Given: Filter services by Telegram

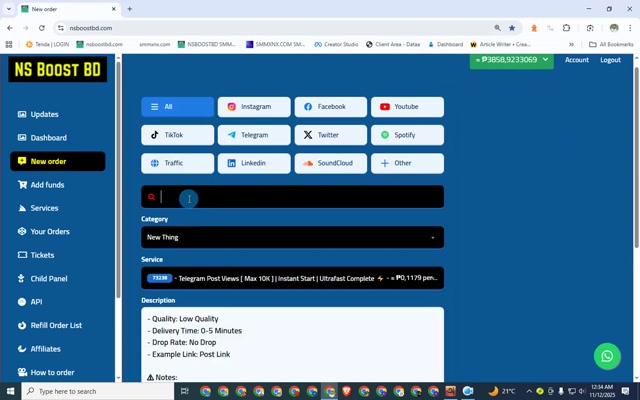Looking at the screenshot, I should click(x=254, y=135).
